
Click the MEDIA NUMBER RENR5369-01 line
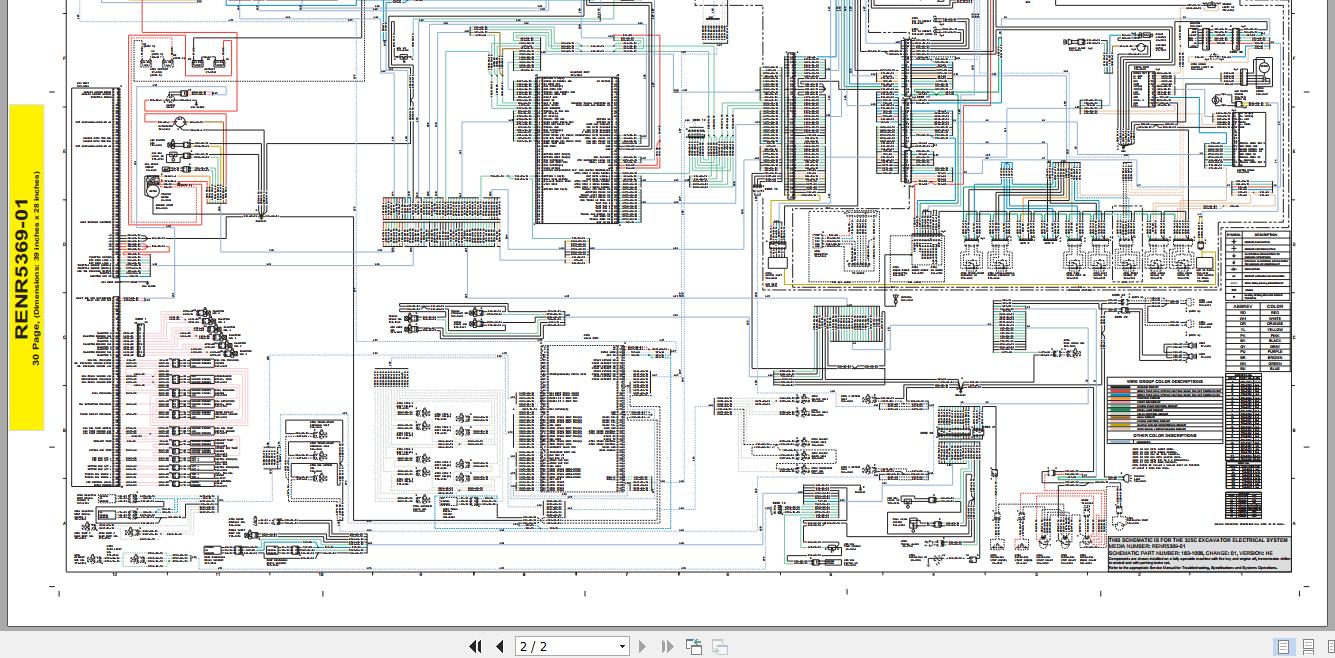click(x=1150, y=546)
